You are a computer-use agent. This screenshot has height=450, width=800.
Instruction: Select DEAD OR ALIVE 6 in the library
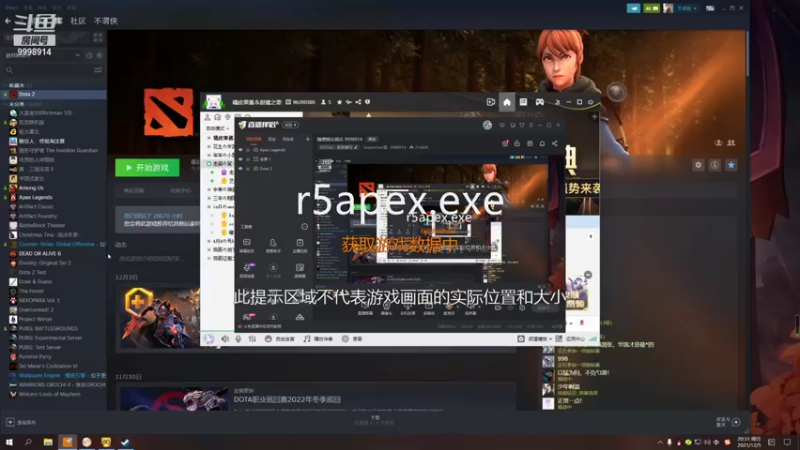[54, 254]
